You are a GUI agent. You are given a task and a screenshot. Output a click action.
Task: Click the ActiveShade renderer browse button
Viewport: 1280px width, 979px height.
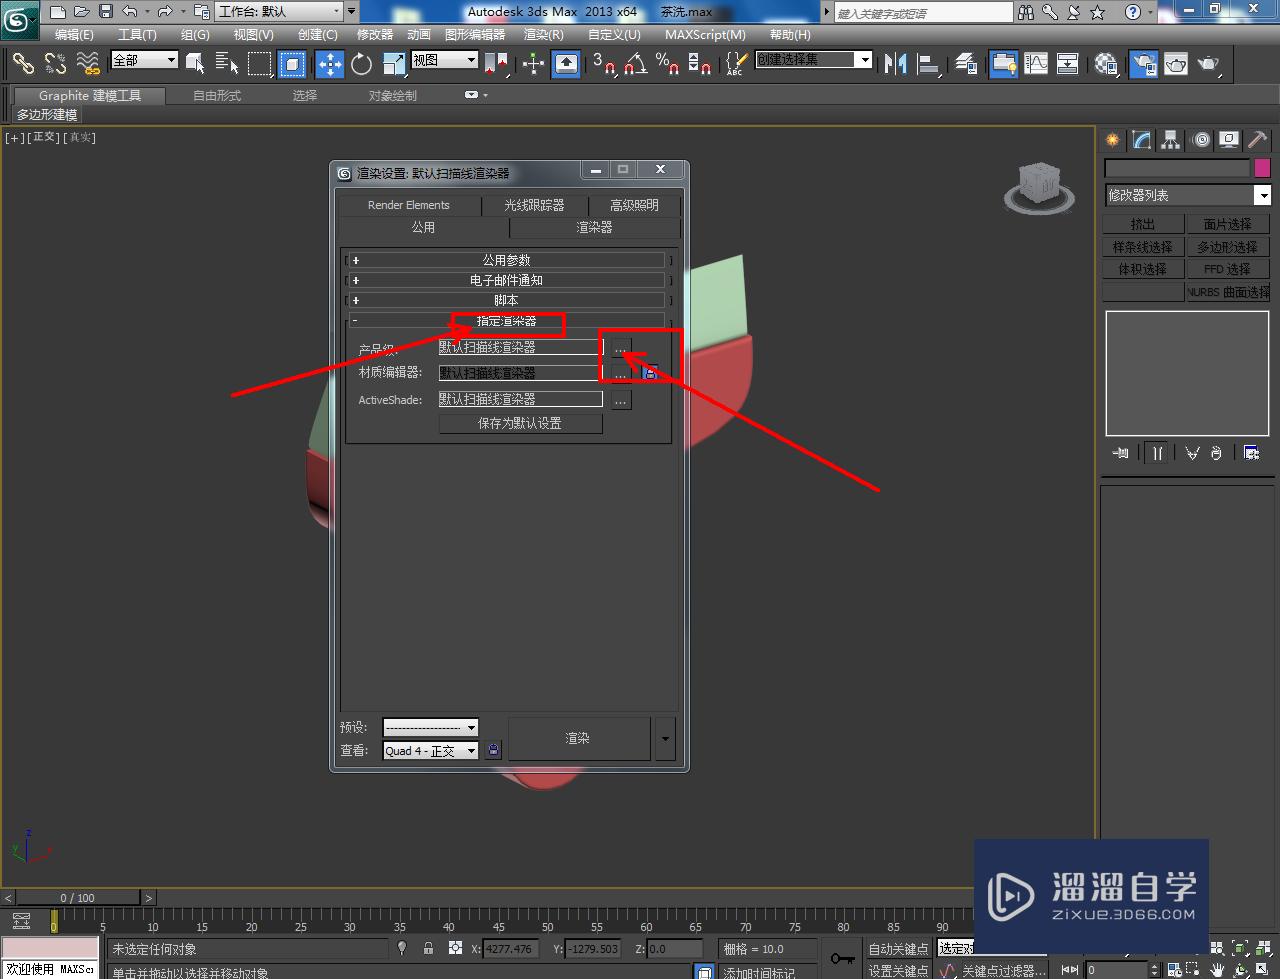click(x=621, y=400)
